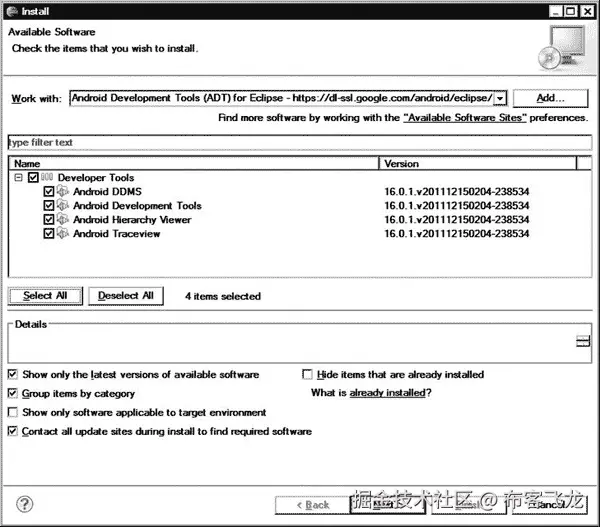Screen dimensions: 600x527
Task: Enable Hide items that are already installed
Action: tap(307, 374)
